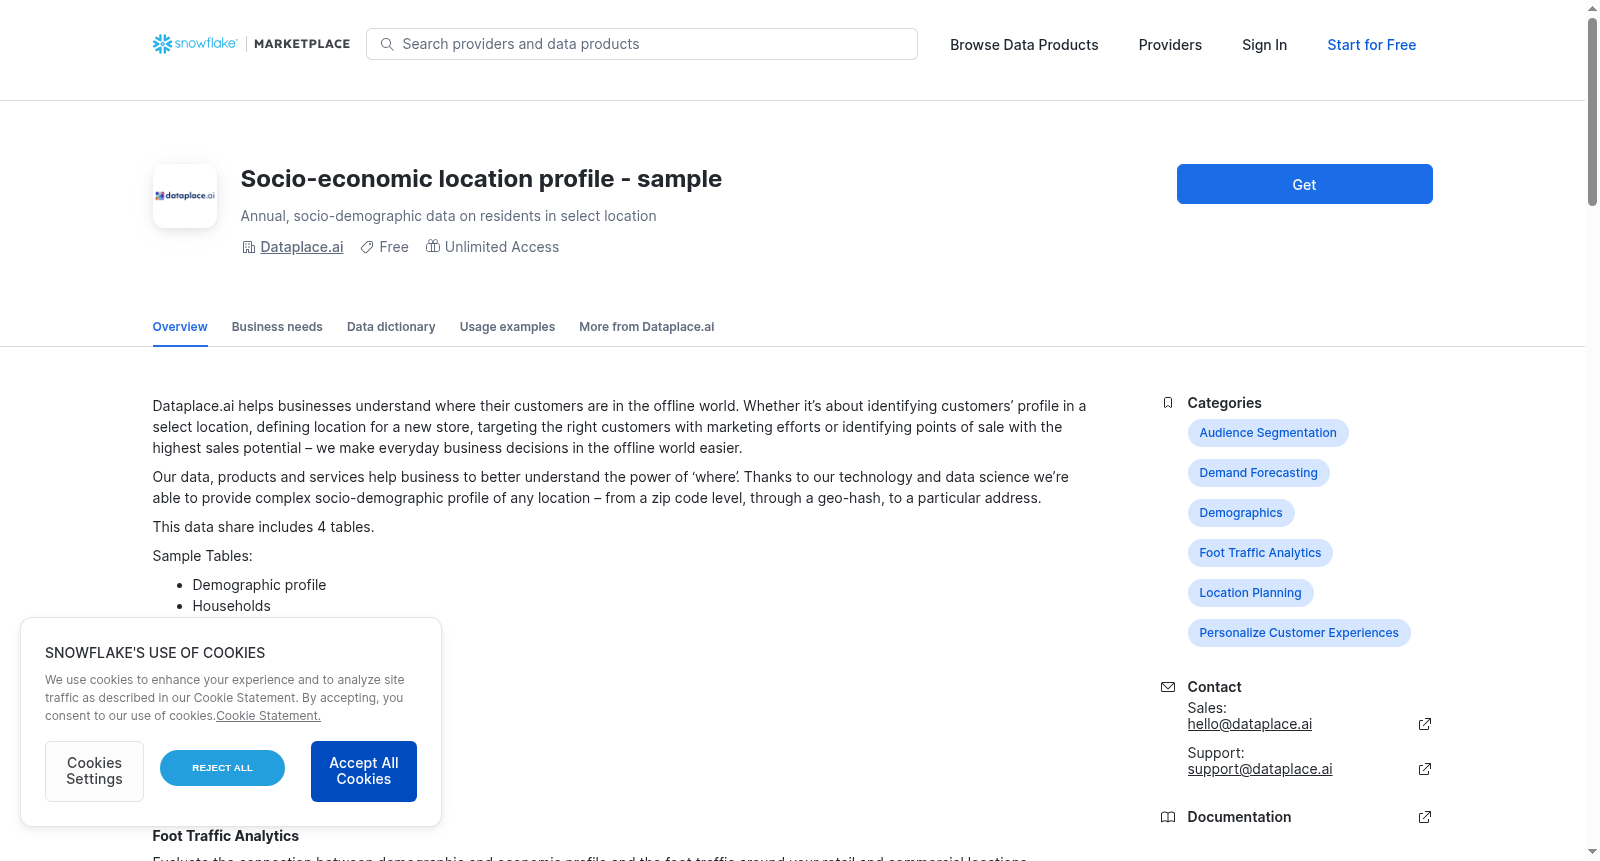The image size is (1600, 861).
Task: Click the Contact envelope icon
Action: tap(1168, 687)
